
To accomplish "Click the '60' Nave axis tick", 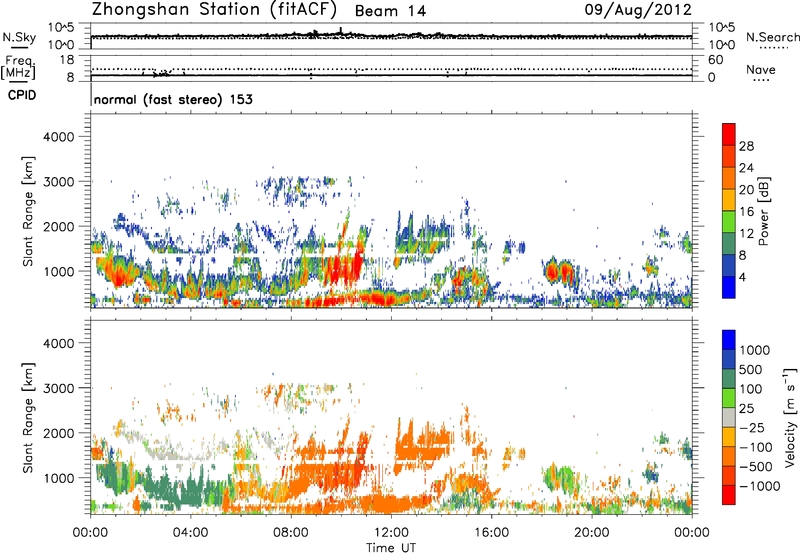I will tap(715, 60).
